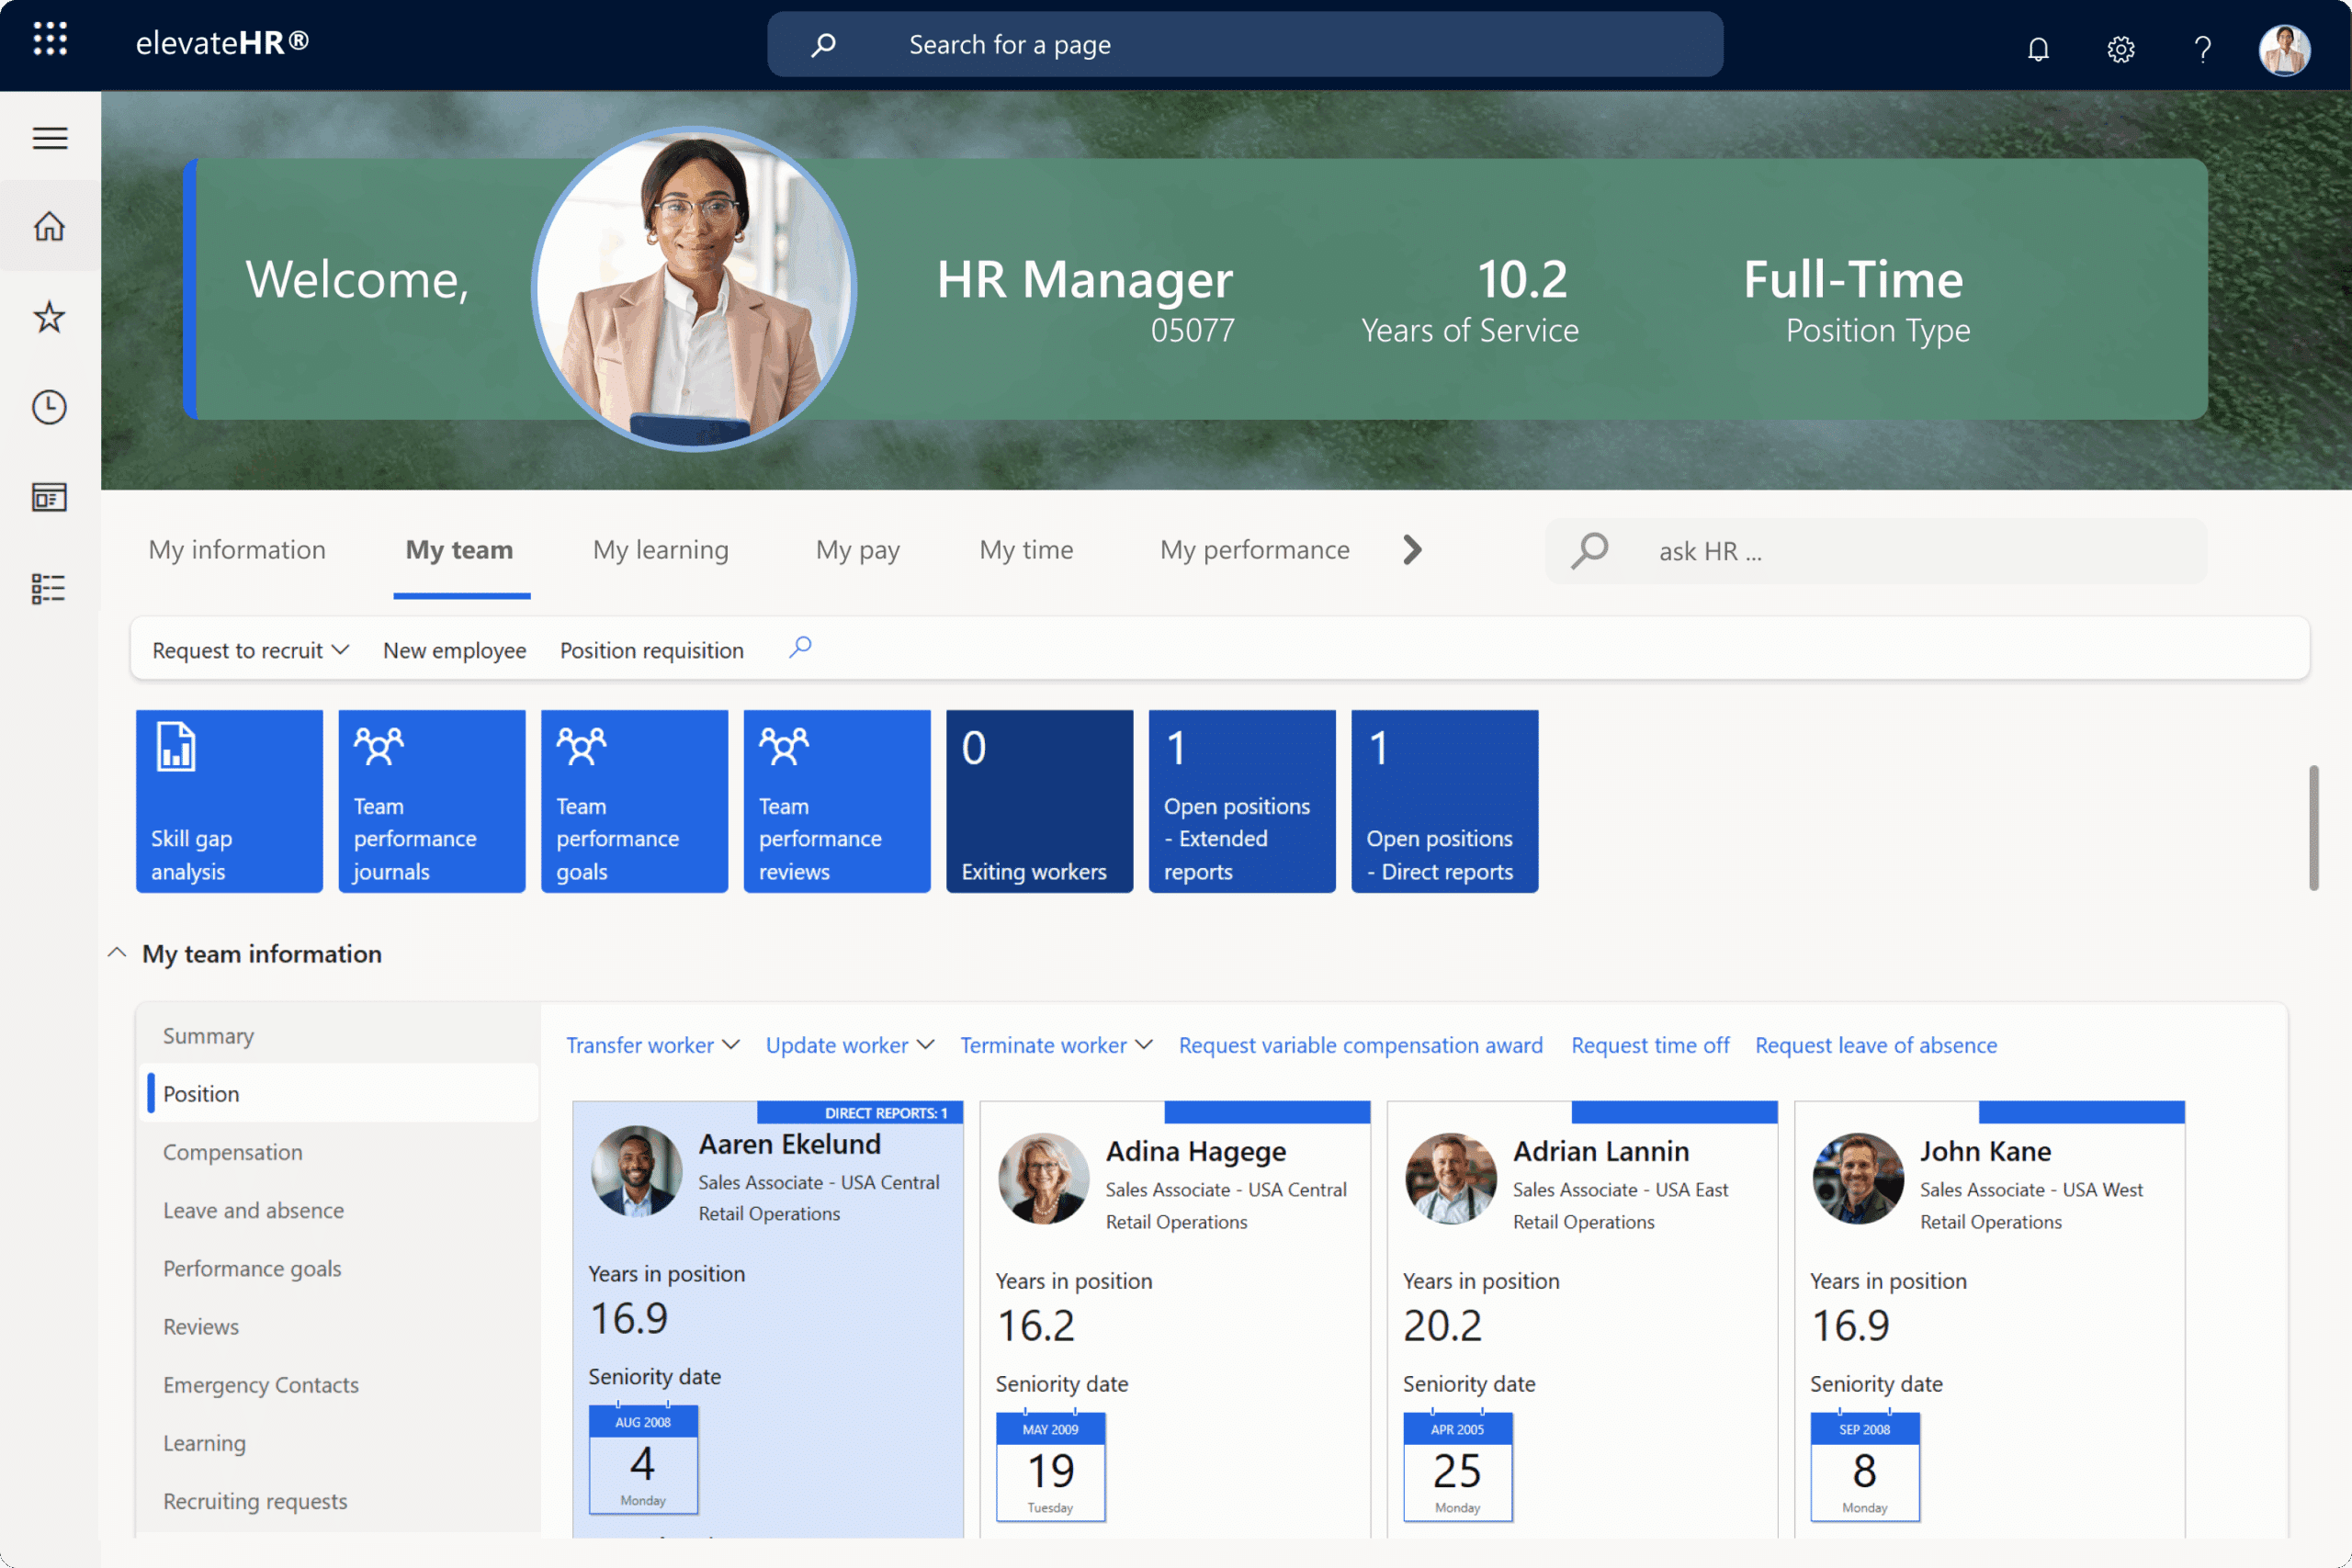Open Skill gap analysis tile
2352x1568 pixels.
[229, 801]
